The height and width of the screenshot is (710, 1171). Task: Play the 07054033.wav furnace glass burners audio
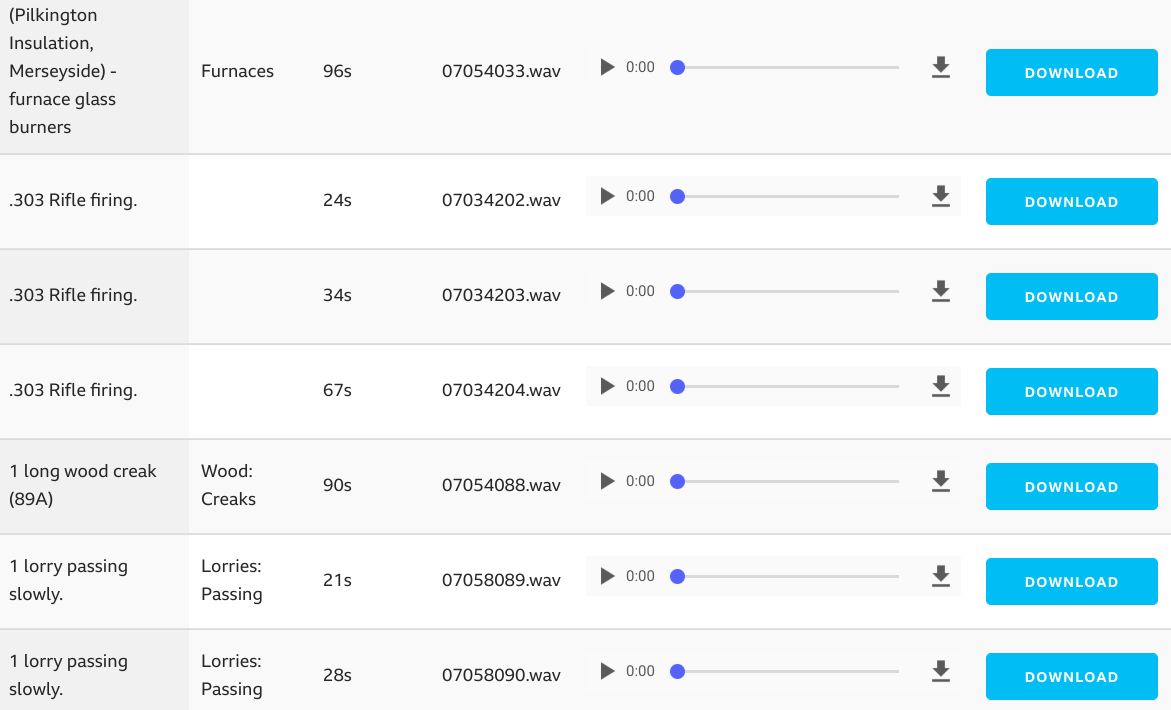pos(607,67)
